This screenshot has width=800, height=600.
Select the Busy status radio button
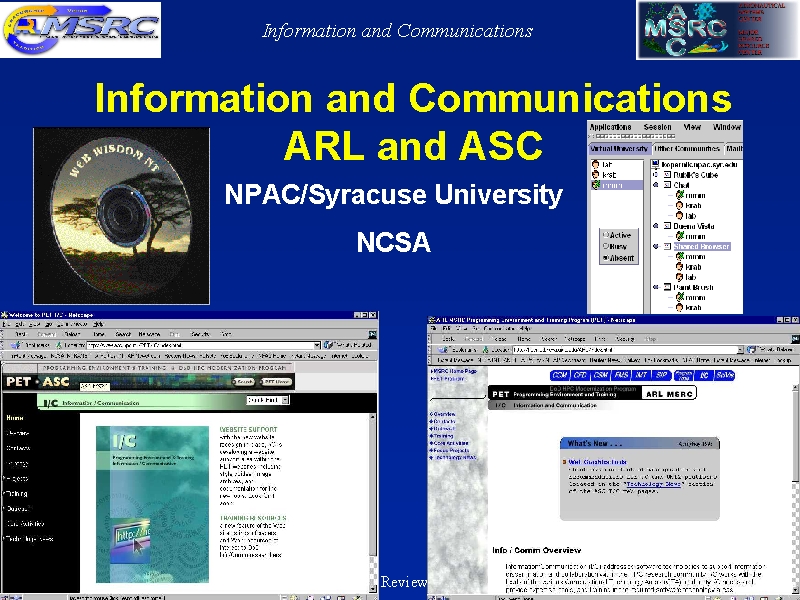[x=606, y=246]
